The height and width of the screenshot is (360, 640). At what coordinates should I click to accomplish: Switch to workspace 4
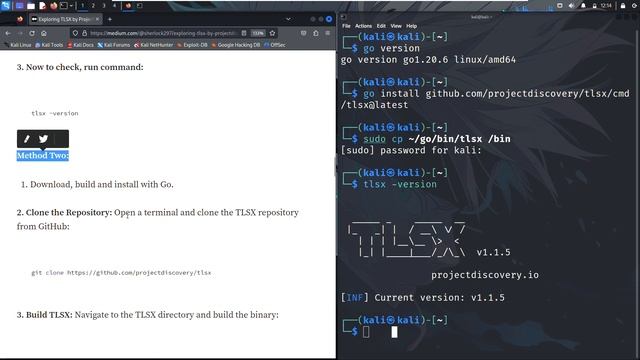pyautogui.click(x=114, y=6)
